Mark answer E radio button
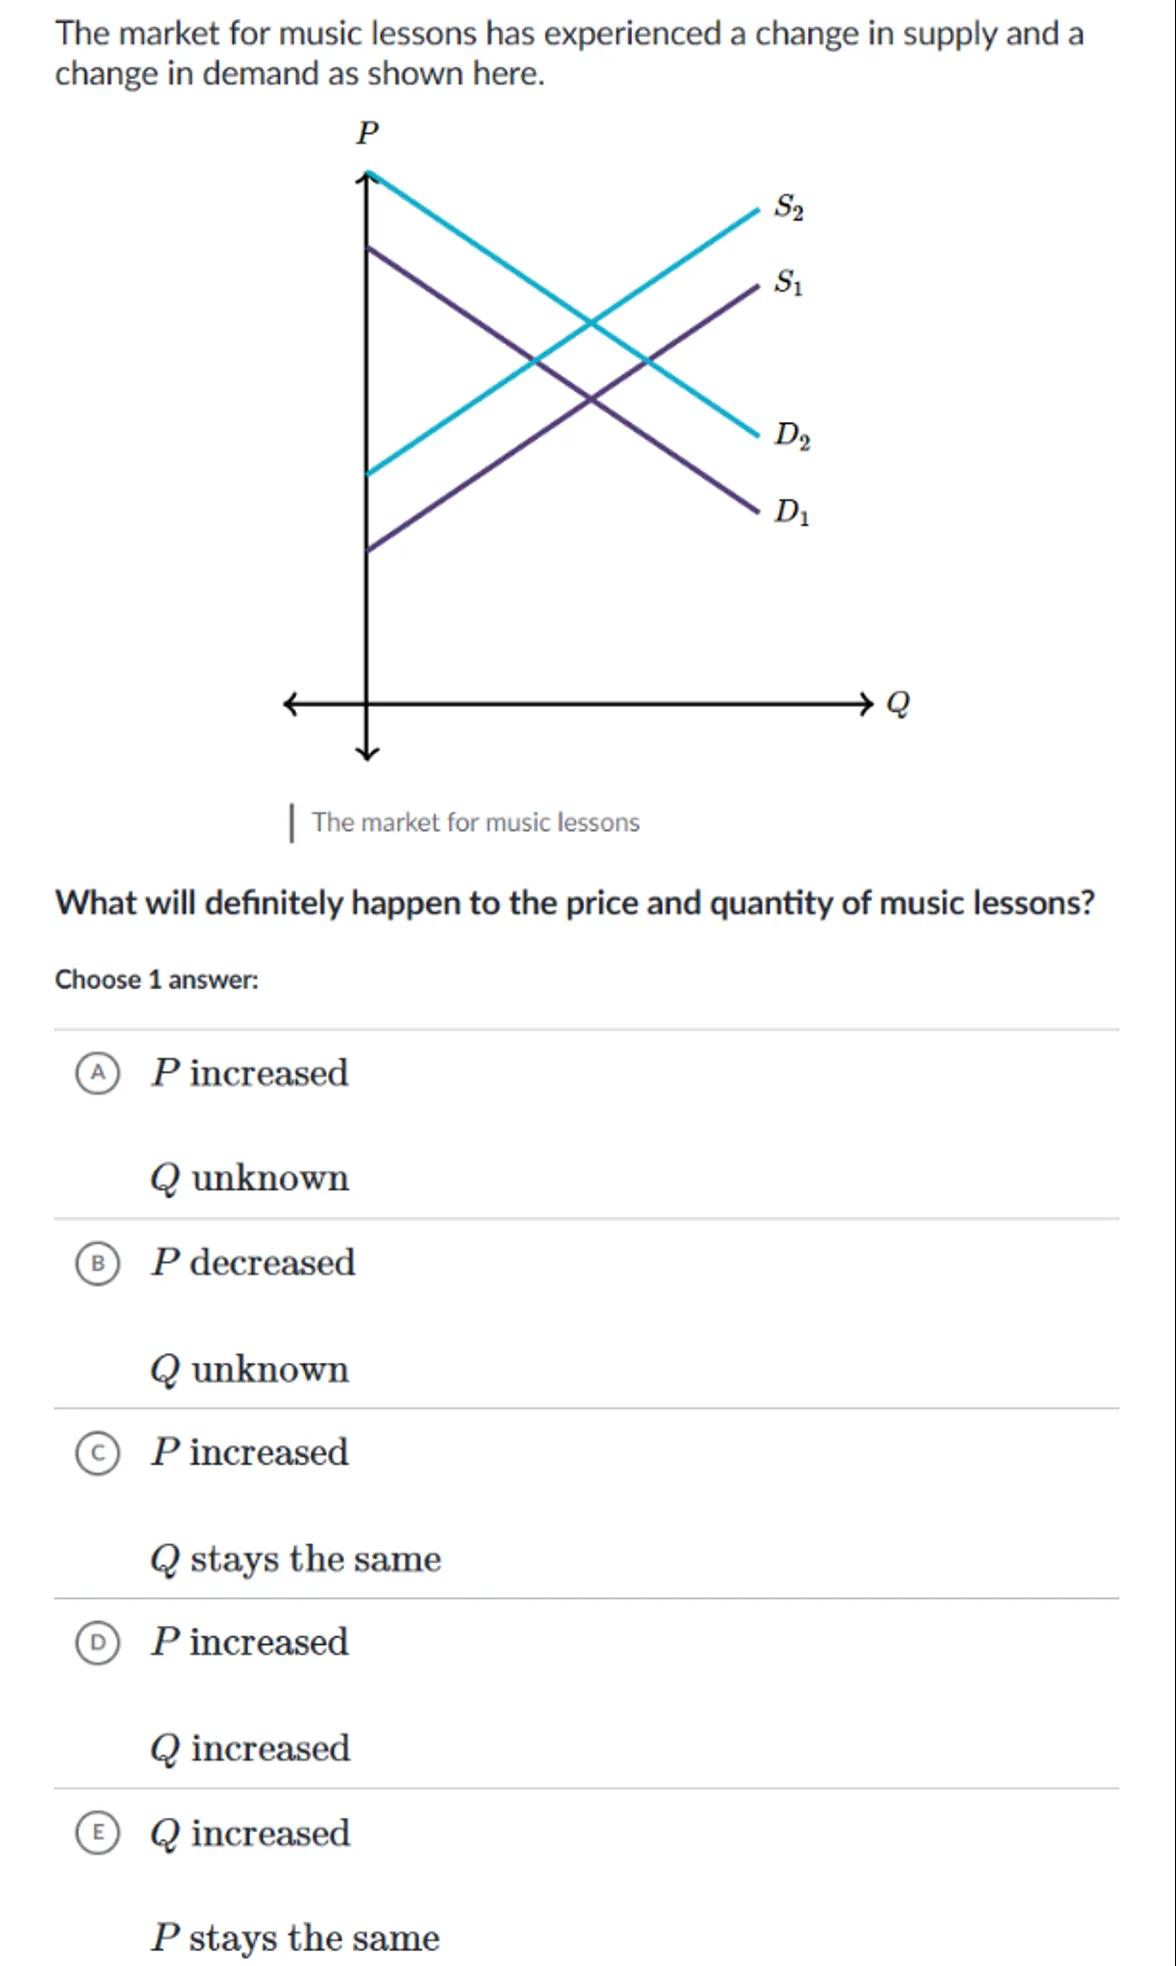This screenshot has height=1966, width=1176. coord(97,1833)
